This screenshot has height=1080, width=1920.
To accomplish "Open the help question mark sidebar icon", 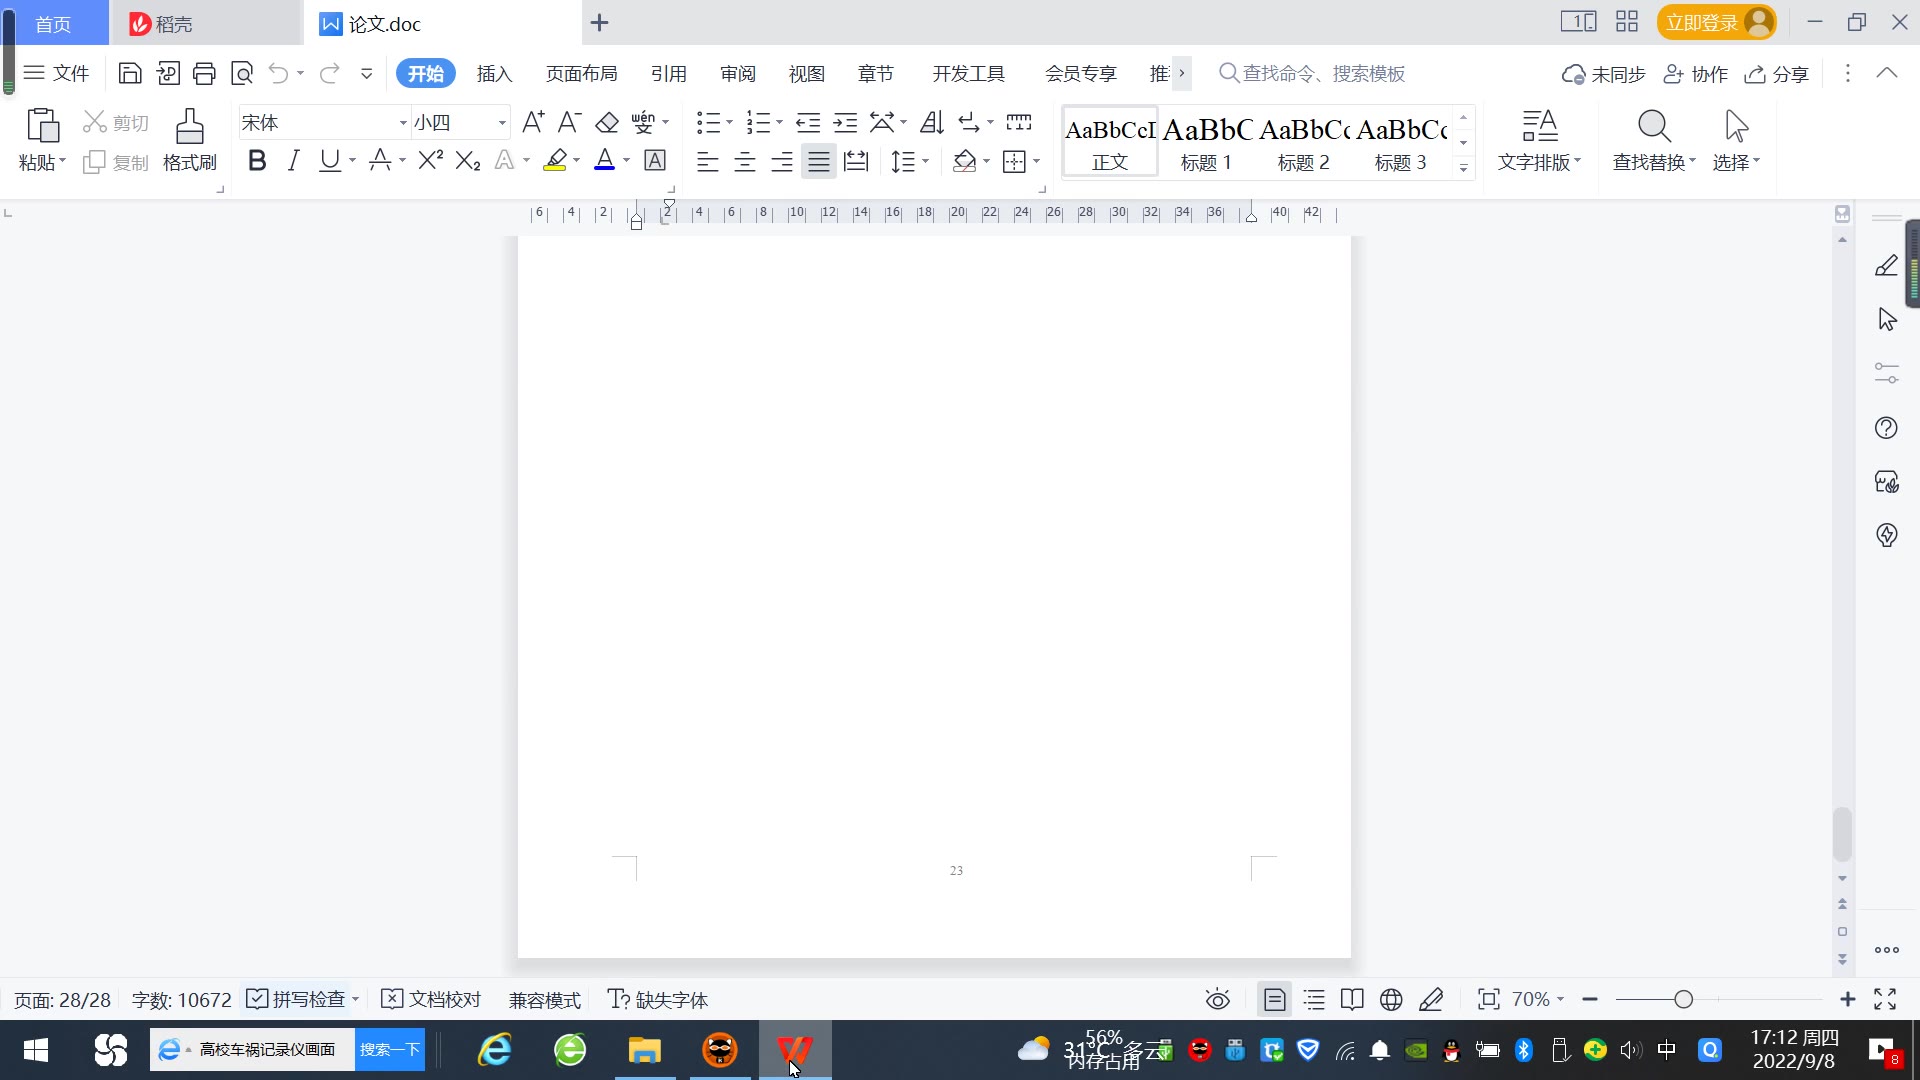I will (x=1886, y=428).
